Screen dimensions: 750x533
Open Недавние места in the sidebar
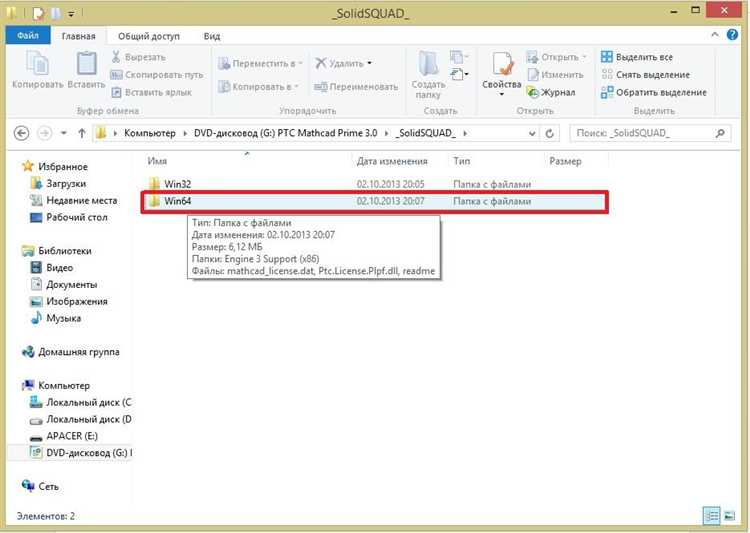click(81, 200)
